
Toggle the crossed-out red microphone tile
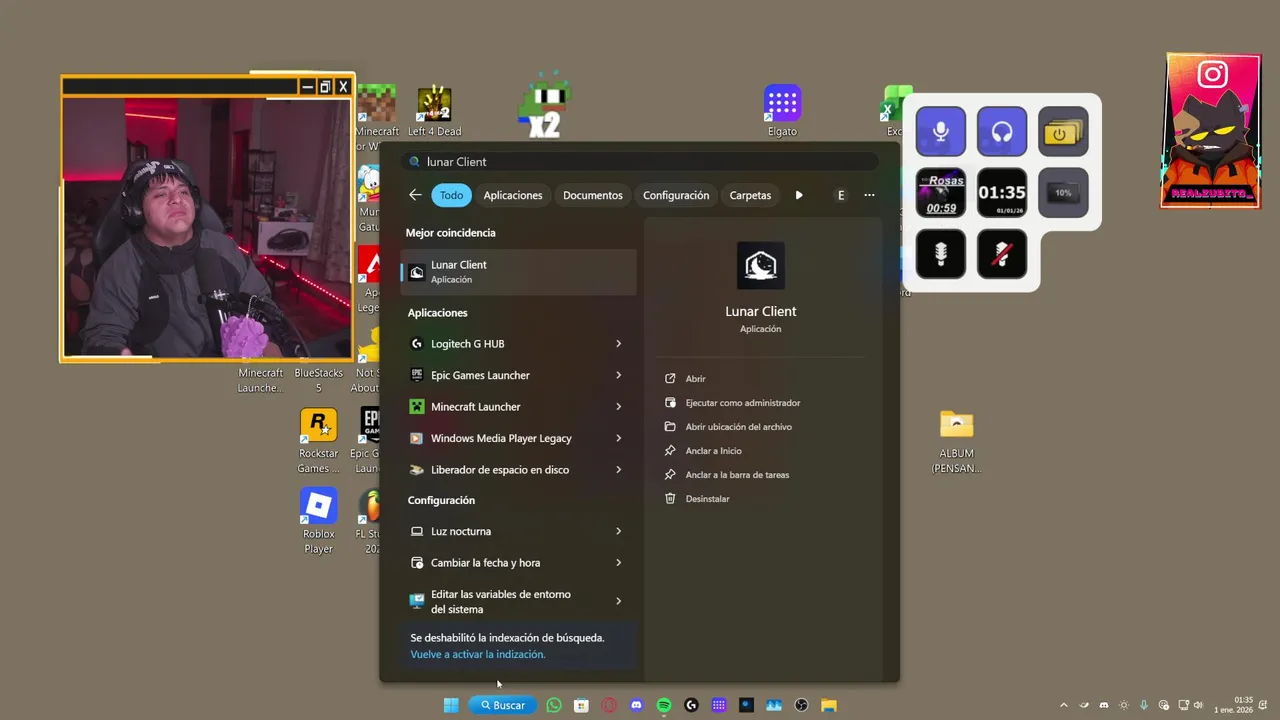[1002, 254]
